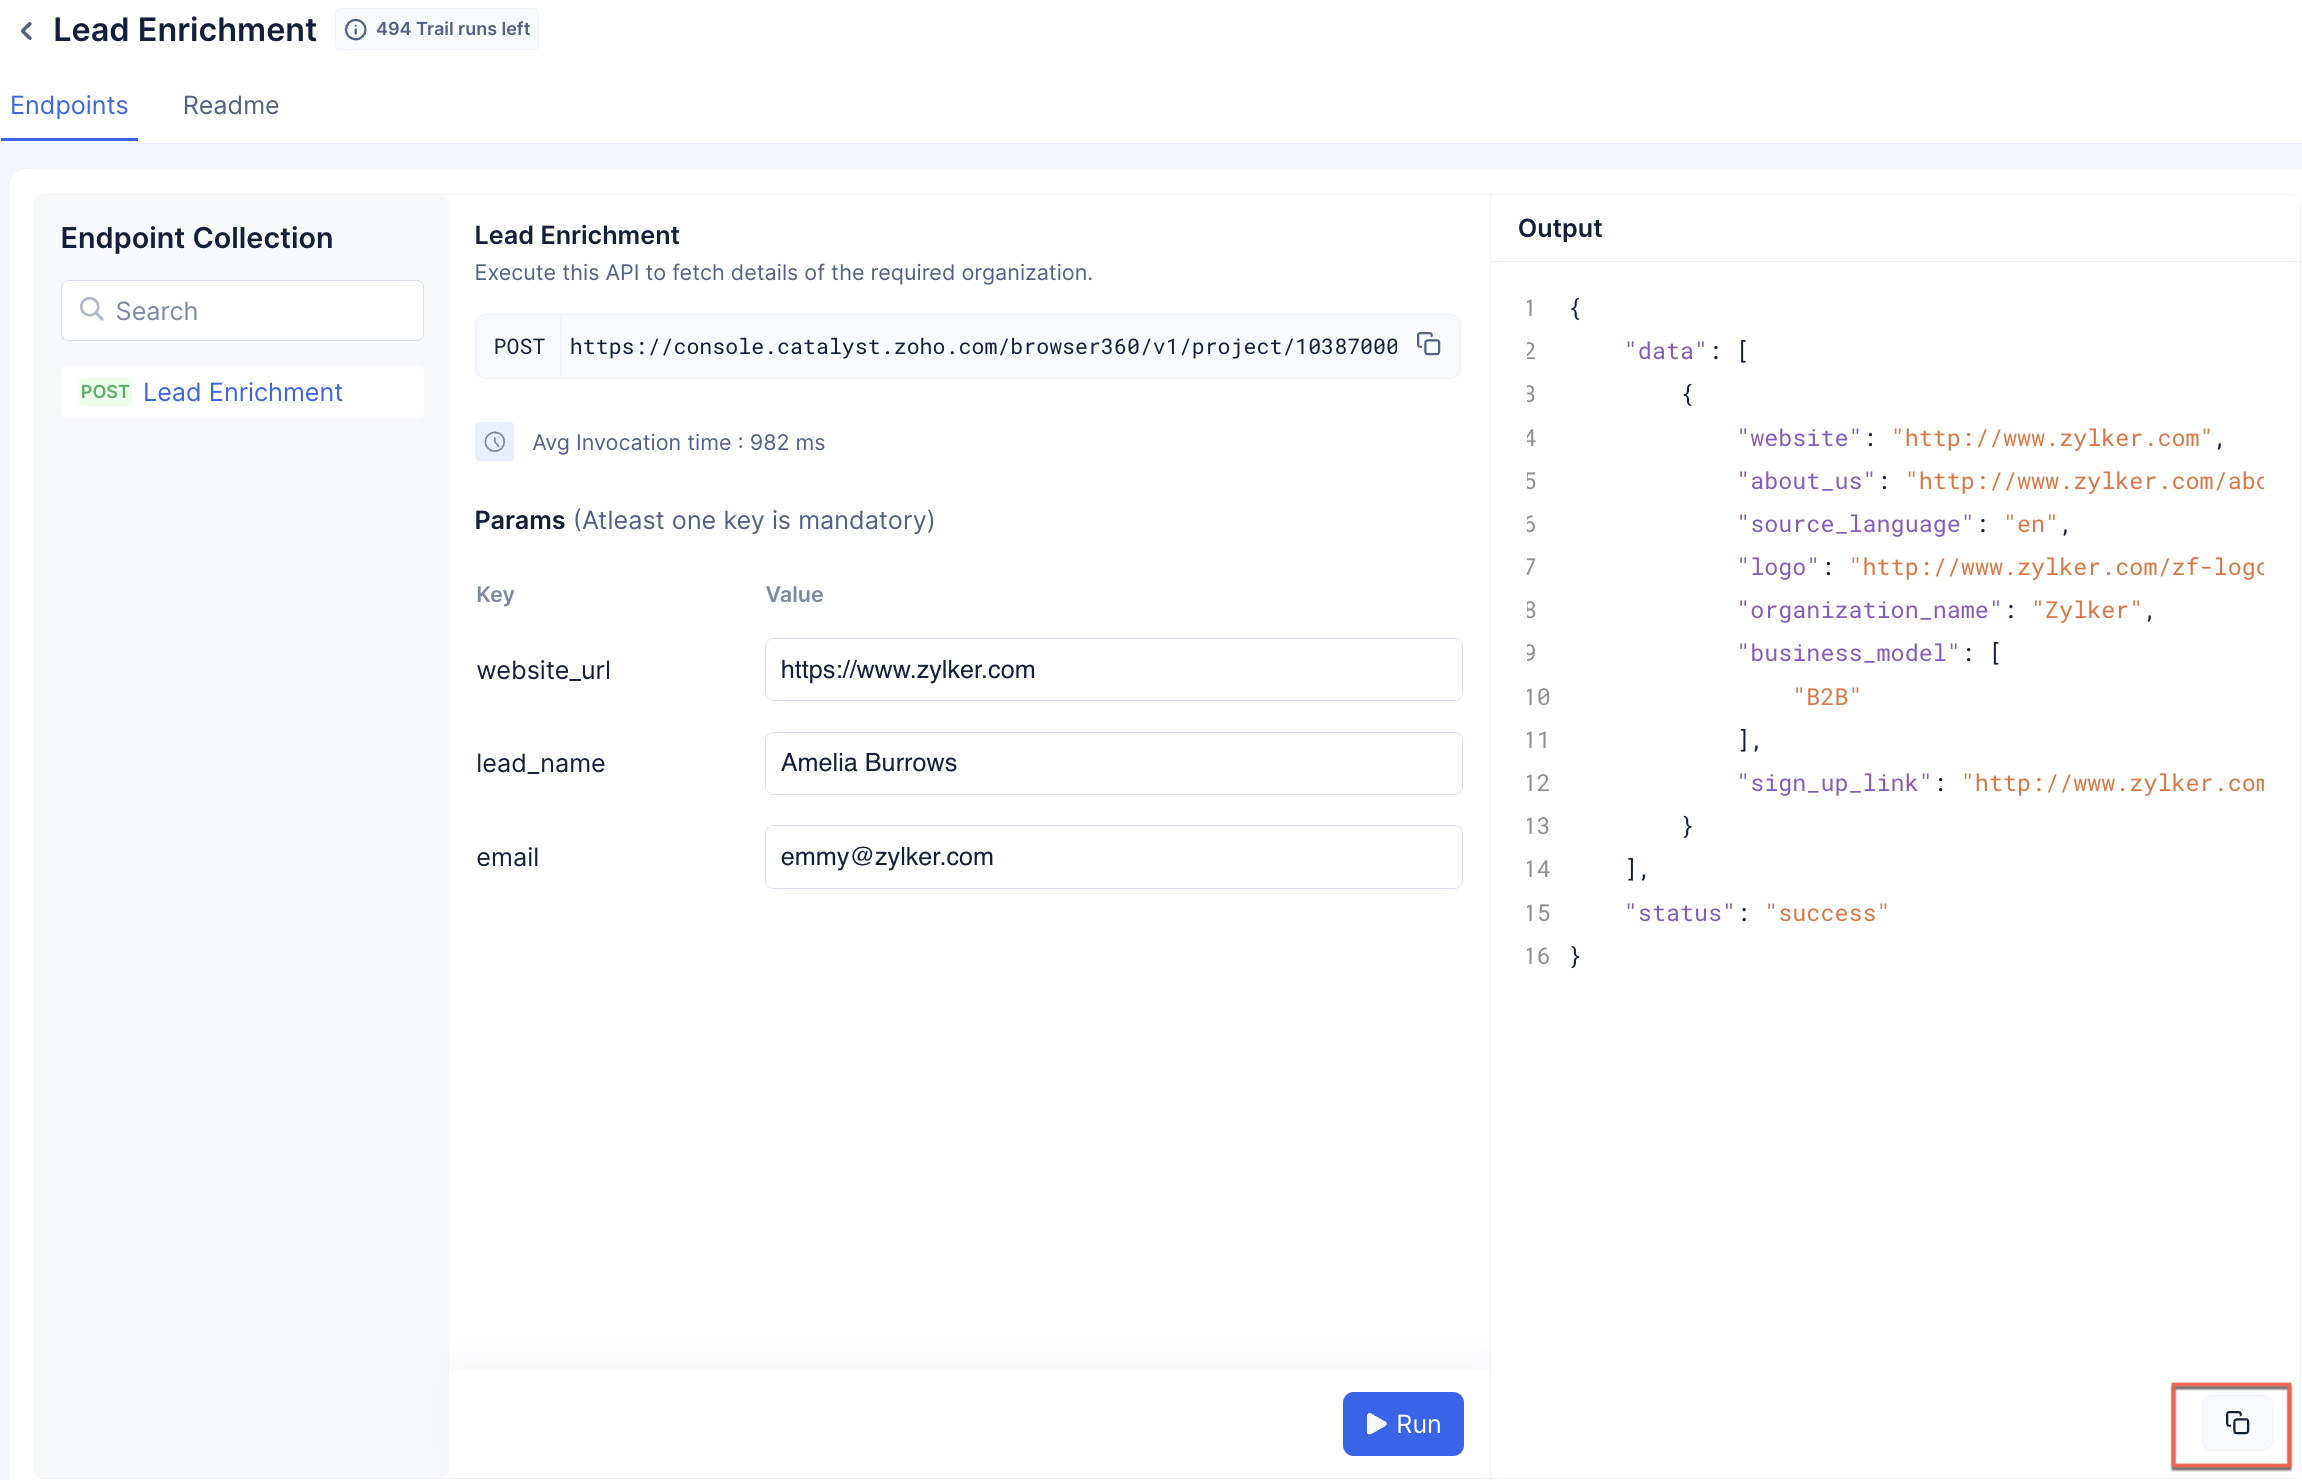The image size is (2302, 1480).
Task: Switch to the Endpoints tab
Action: click(69, 106)
